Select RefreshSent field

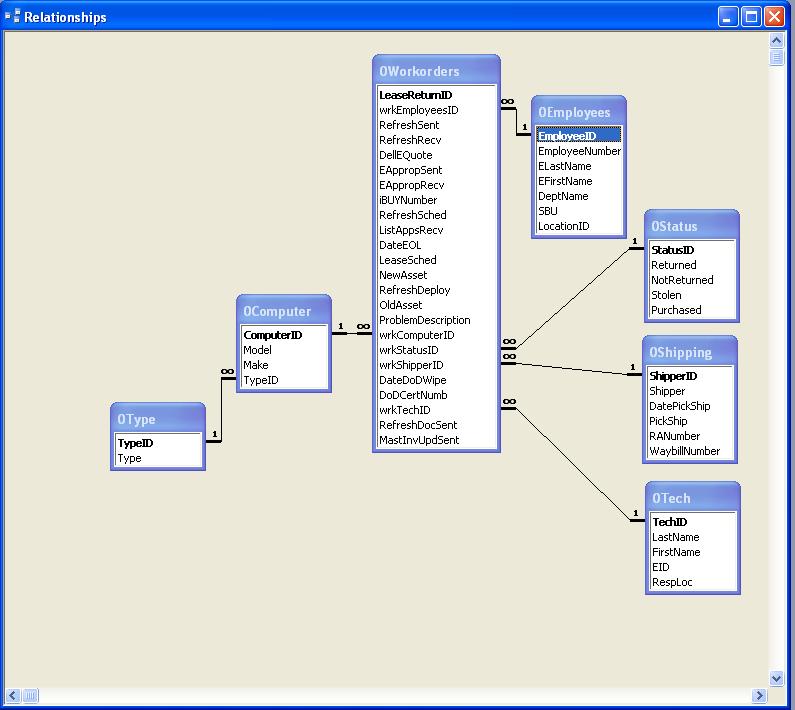click(x=436, y=125)
